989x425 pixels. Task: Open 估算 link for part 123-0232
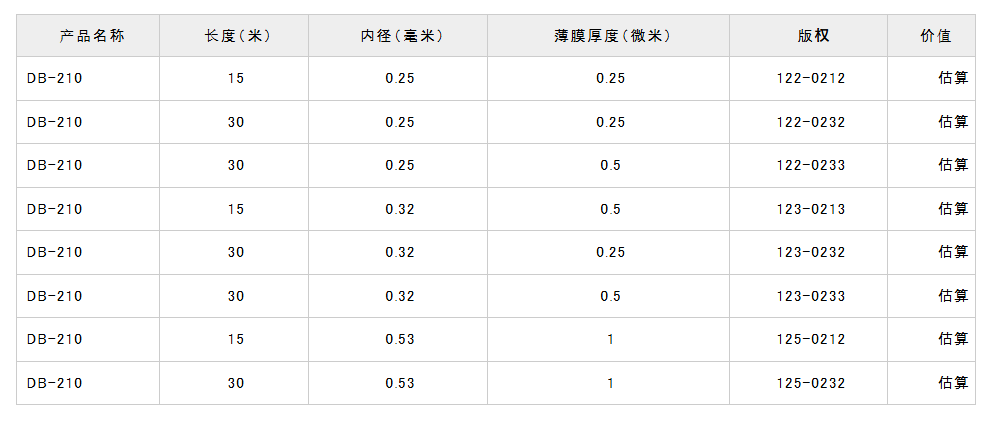click(x=953, y=252)
